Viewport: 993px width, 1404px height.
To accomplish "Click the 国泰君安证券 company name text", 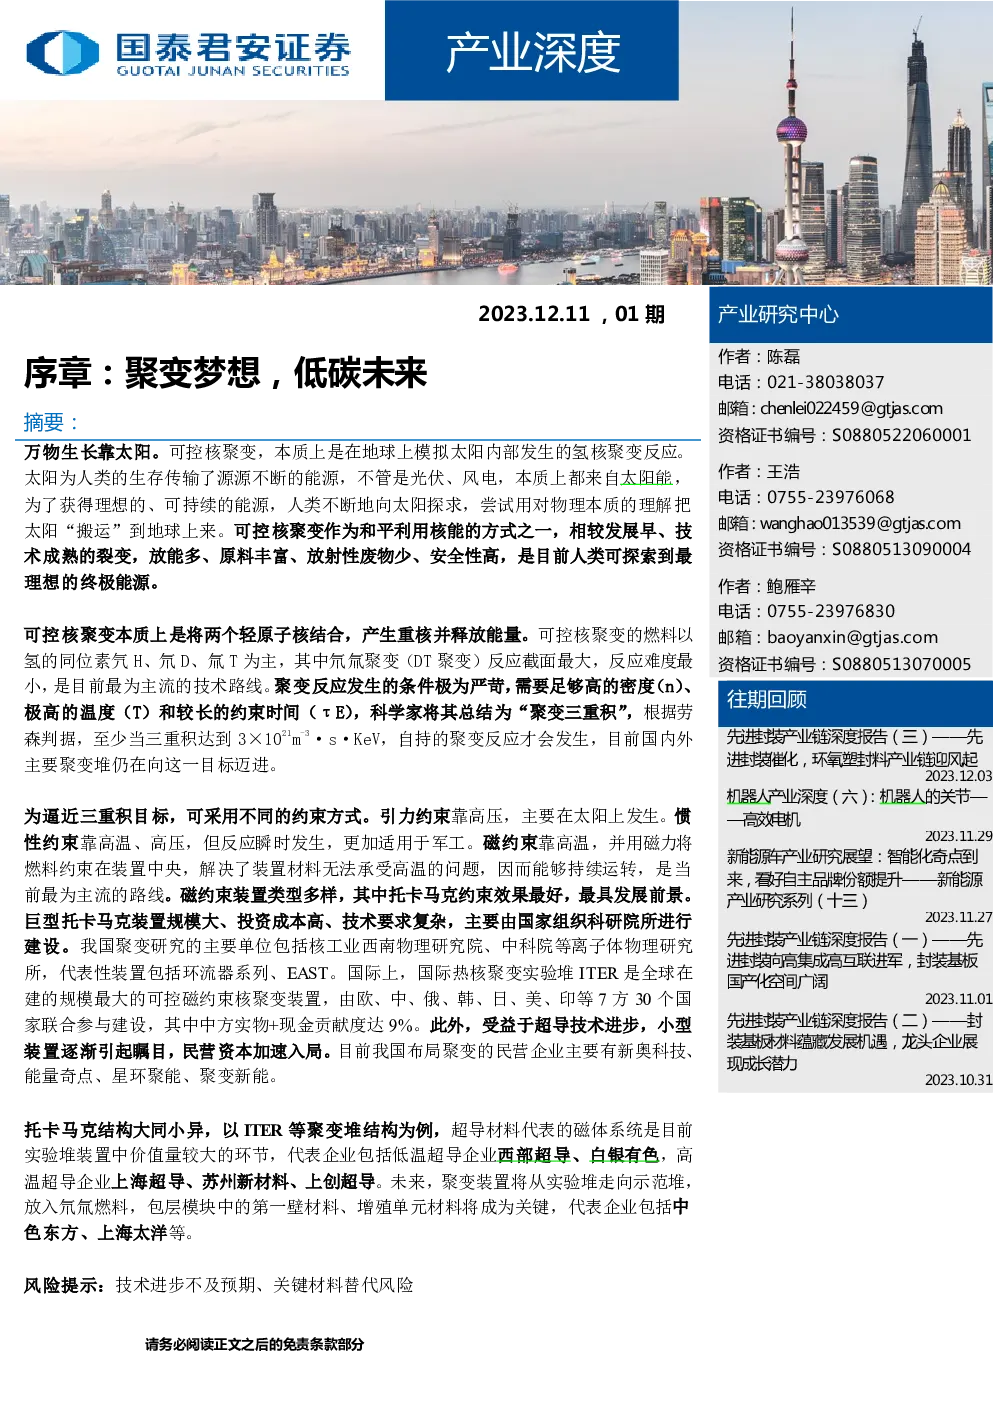I will tap(233, 47).
